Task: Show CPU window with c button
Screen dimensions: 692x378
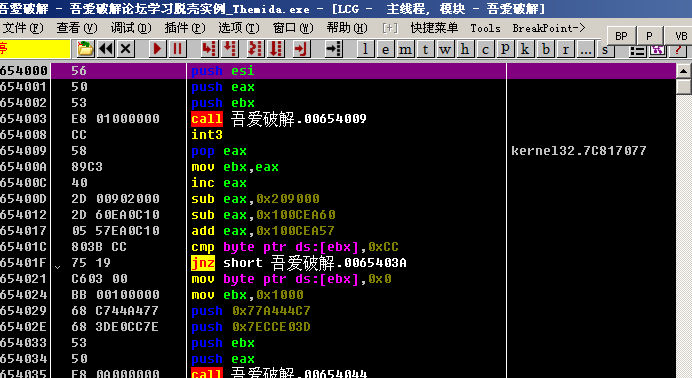Action: 485,49
